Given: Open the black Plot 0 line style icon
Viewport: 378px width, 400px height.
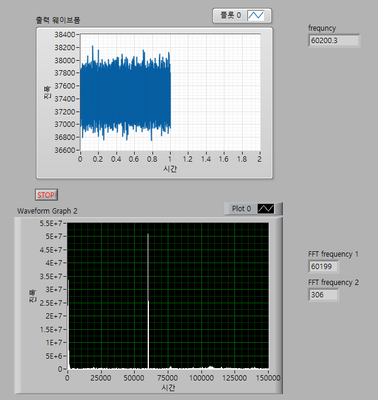Looking at the screenshot, I should click(266, 209).
